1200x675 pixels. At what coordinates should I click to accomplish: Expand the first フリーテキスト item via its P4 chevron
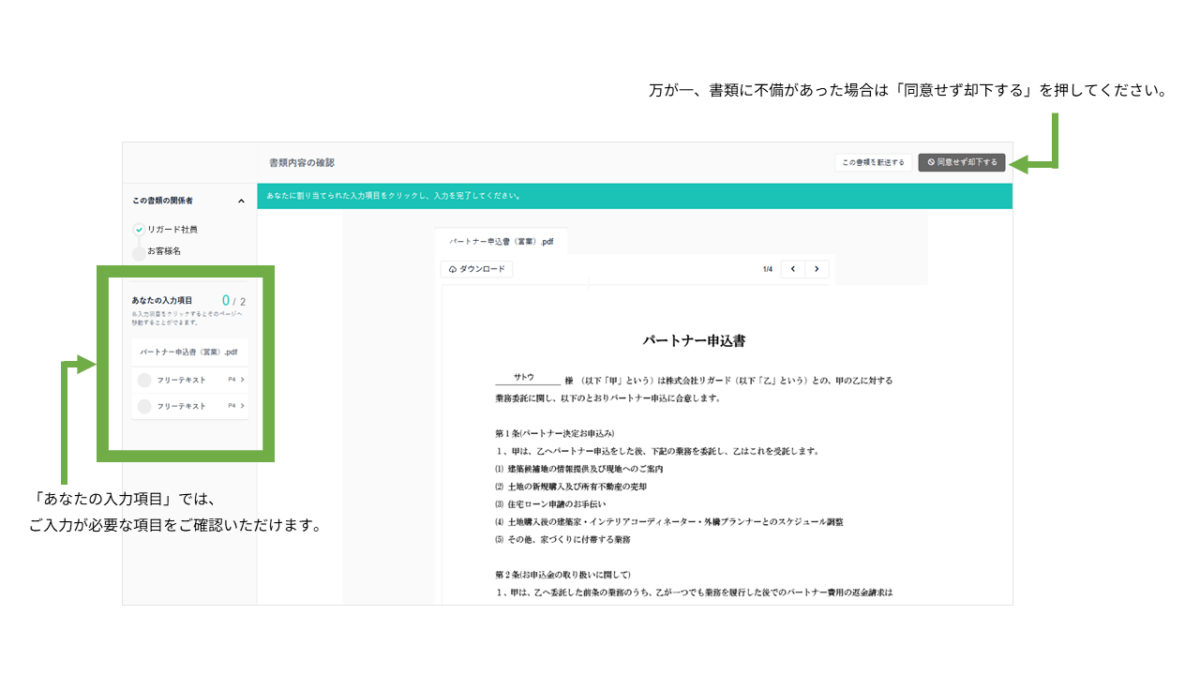point(241,378)
